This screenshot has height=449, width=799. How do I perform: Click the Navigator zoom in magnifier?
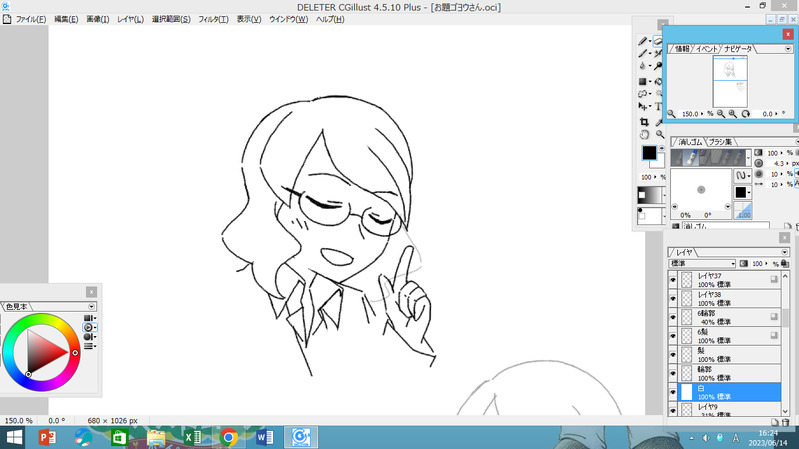733,114
